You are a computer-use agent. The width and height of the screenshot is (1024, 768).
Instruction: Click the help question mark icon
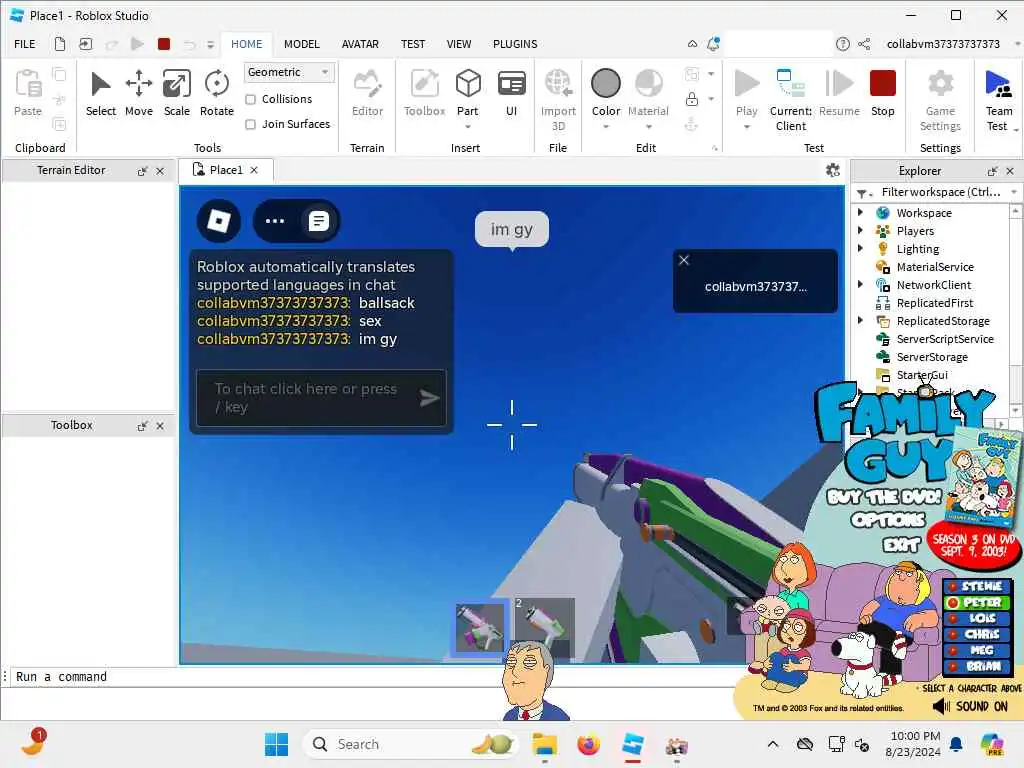842,44
